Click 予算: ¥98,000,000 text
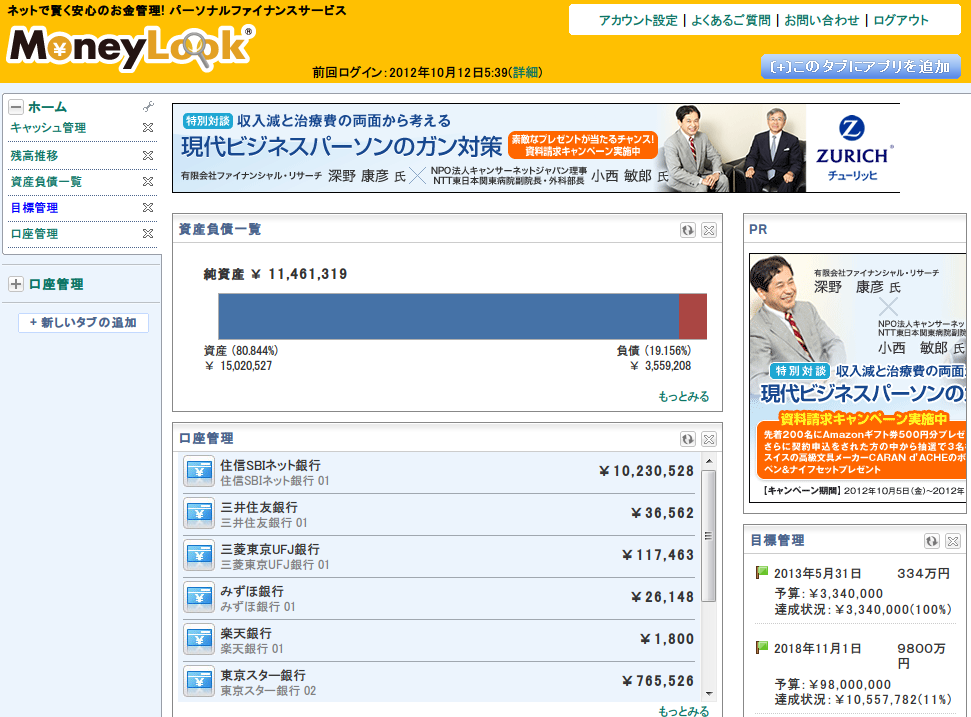 [833, 685]
